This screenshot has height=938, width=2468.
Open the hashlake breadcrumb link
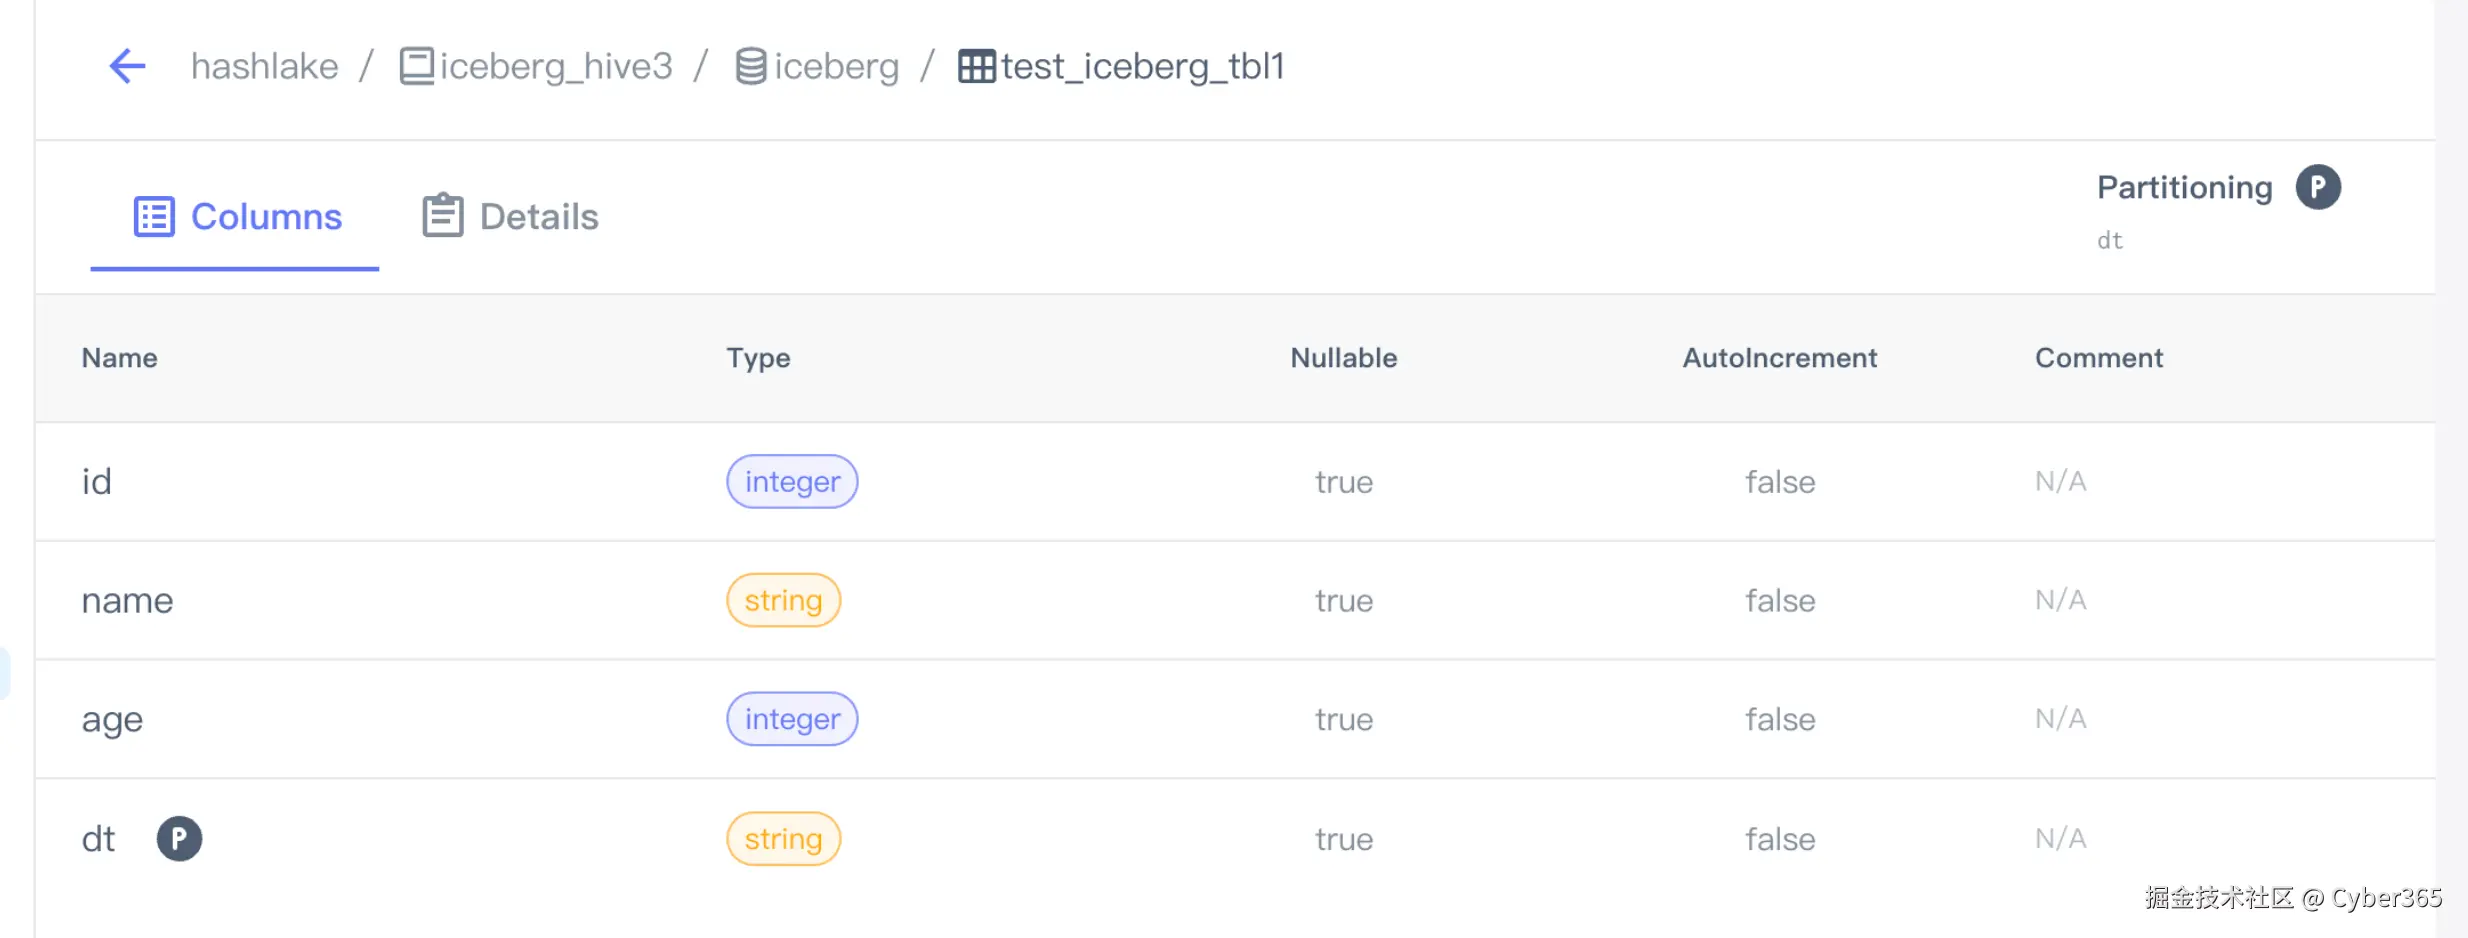click(x=264, y=67)
